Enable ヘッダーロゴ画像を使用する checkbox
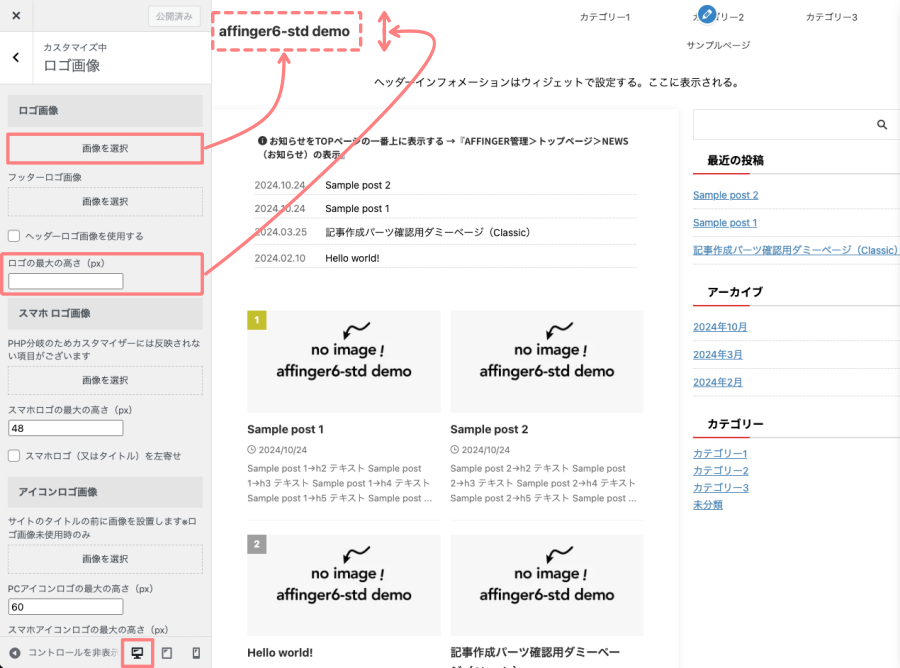900x668 pixels. 13,236
